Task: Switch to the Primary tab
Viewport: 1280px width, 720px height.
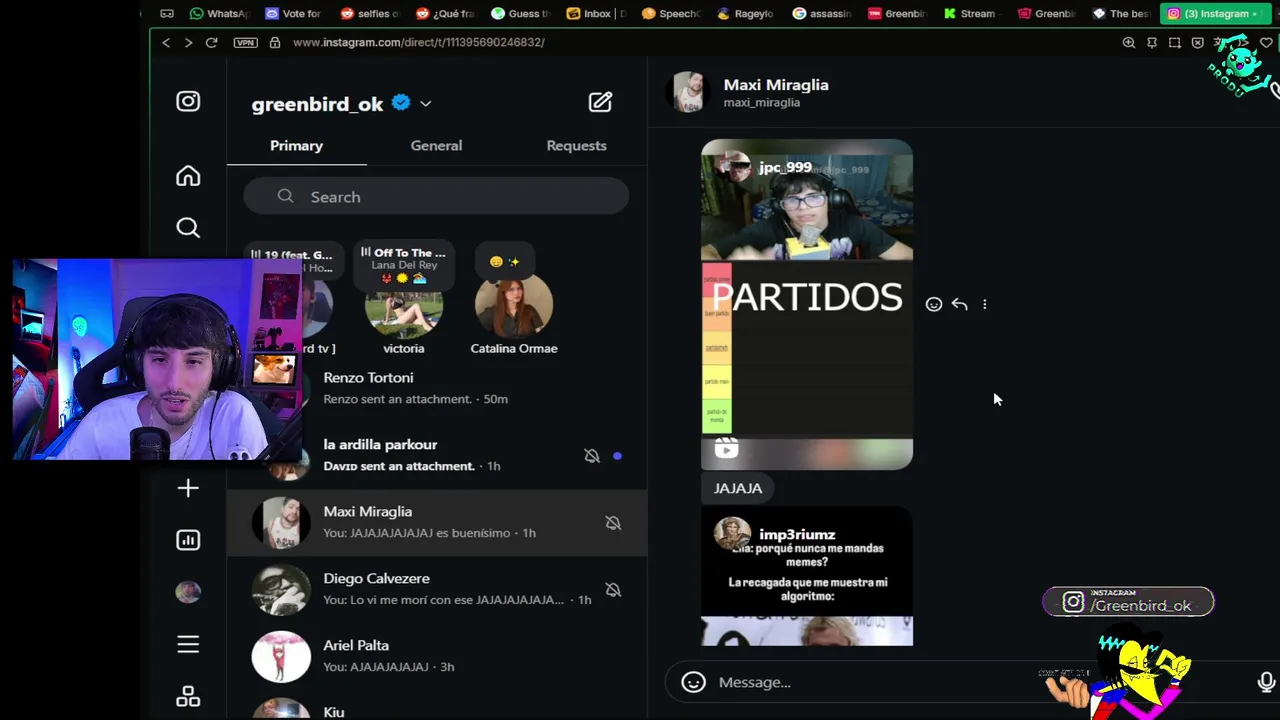Action: 296,145
